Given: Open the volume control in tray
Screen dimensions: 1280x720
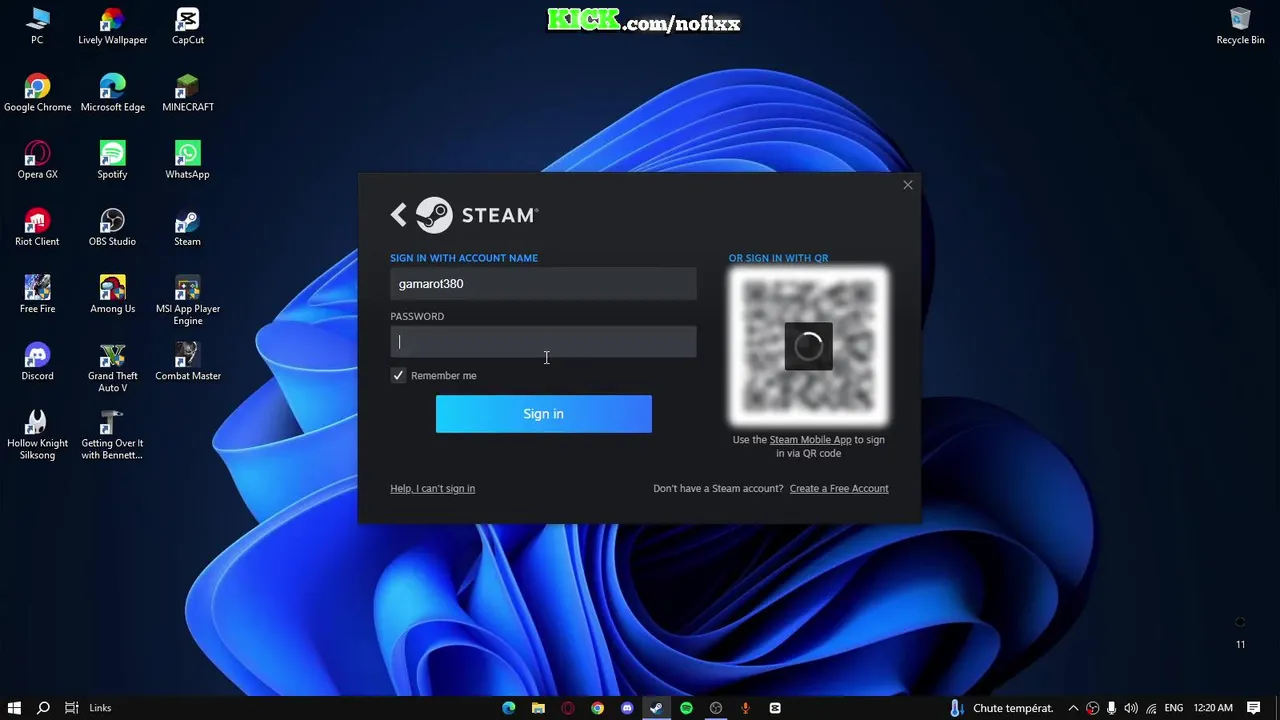Looking at the screenshot, I should [x=1131, y=708].
